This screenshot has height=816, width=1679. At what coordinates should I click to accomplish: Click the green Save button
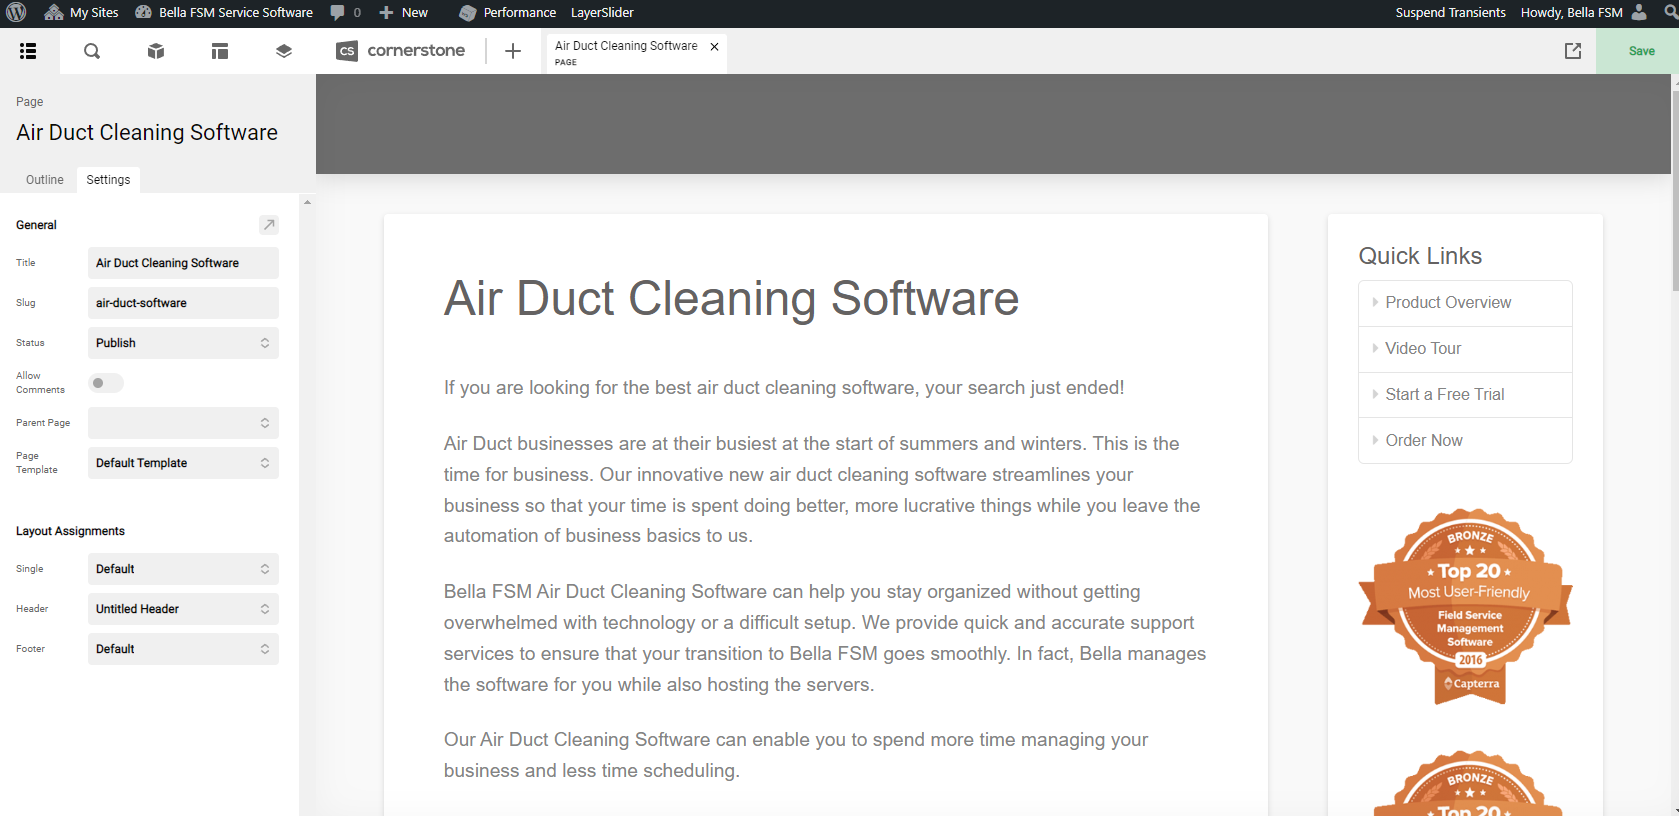1641,51
